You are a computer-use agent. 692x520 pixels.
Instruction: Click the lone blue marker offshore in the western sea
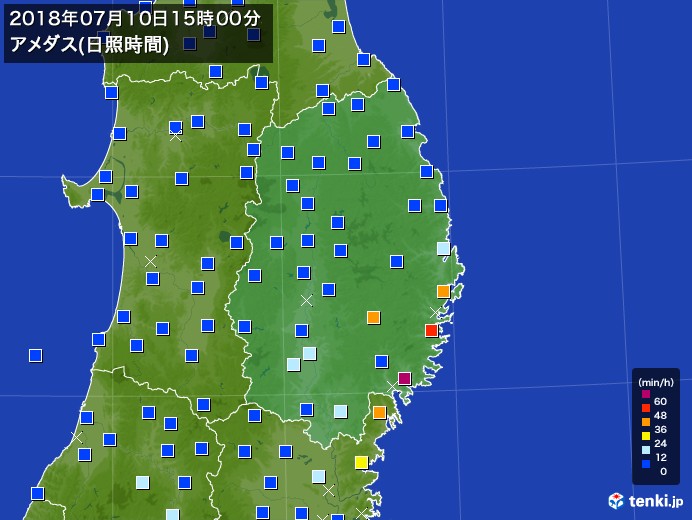(x=35, y=355)
